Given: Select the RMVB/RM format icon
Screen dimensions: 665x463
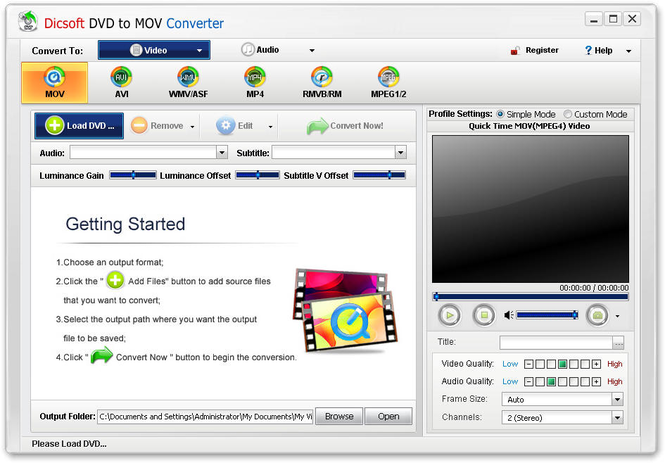Looking at the screenshot, I should point(322,83).
